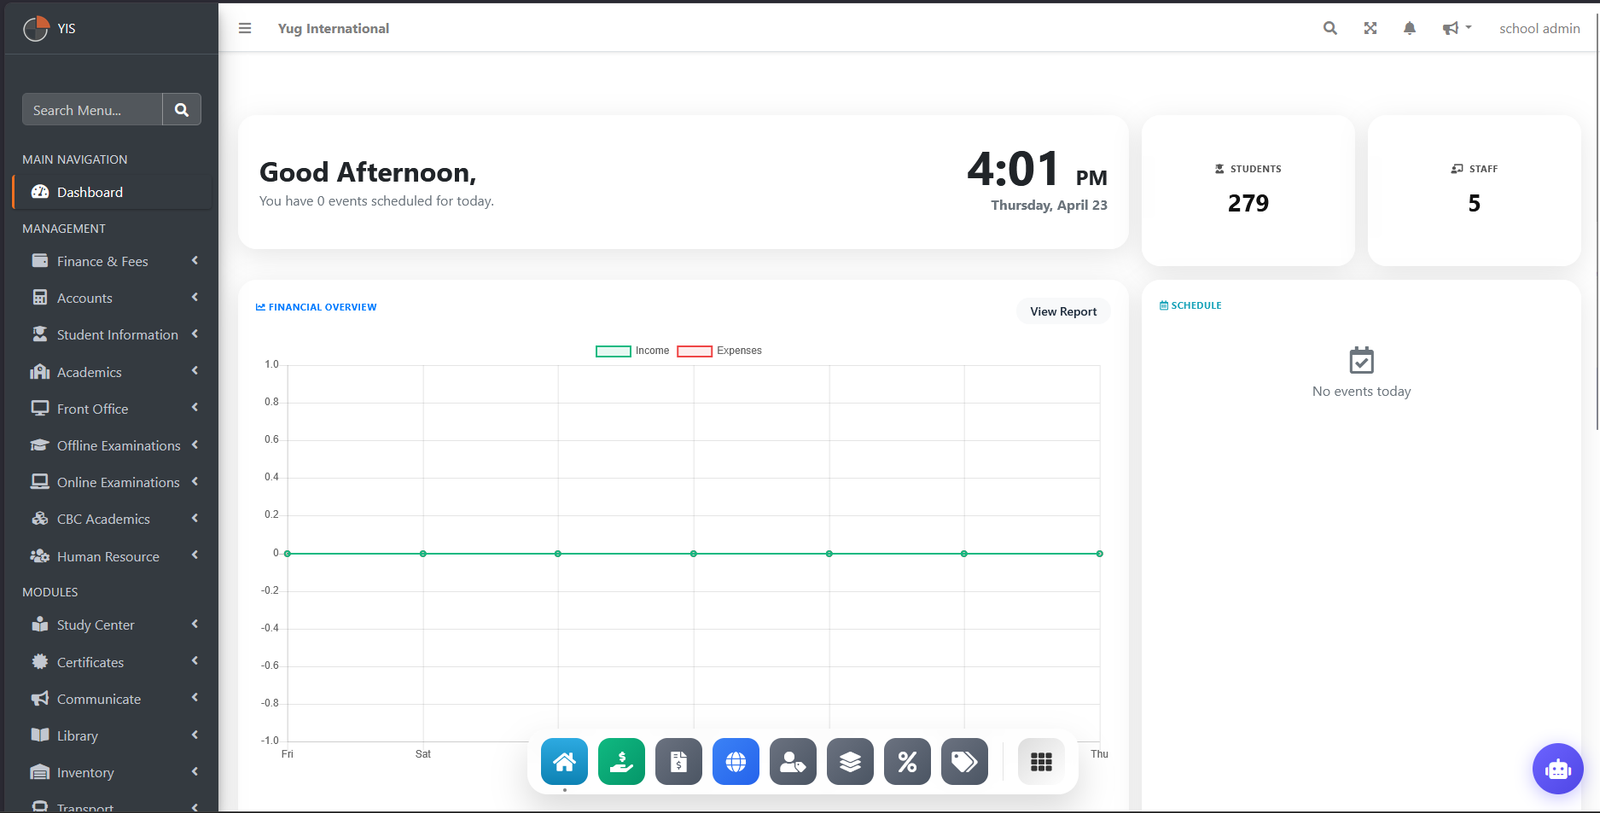This screenshot has height=813, width=1600.
Task: Click the notifications bell icon
Action: (x=1409, y=28)
